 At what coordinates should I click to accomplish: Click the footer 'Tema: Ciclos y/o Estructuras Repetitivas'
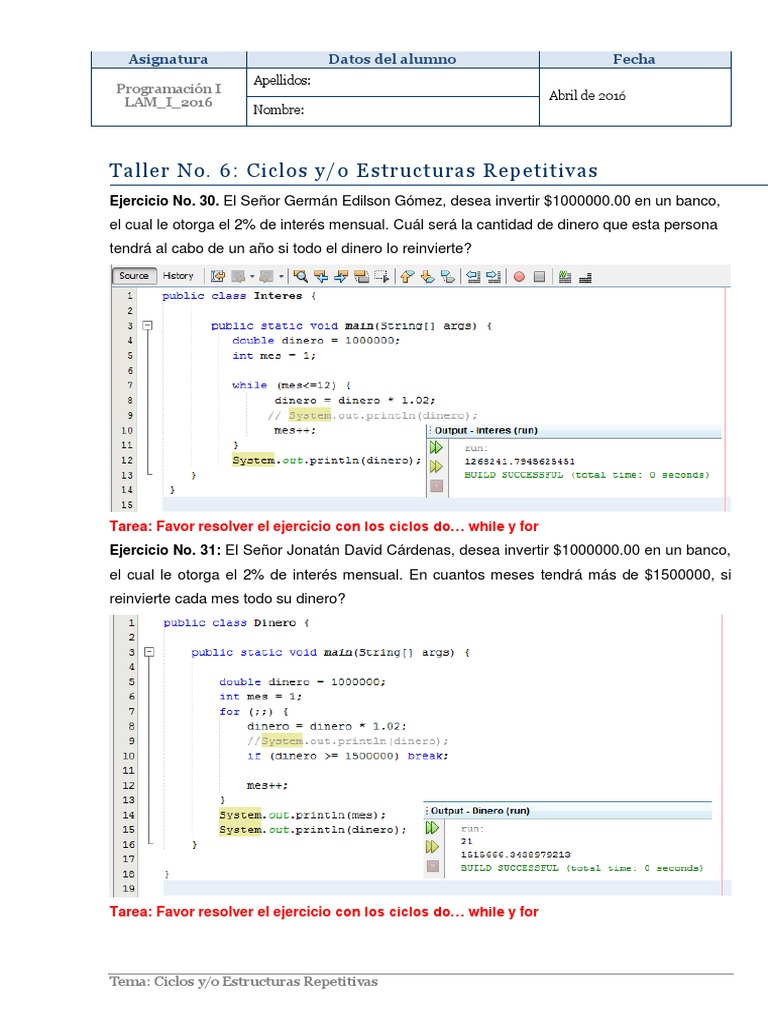[244, 982]
